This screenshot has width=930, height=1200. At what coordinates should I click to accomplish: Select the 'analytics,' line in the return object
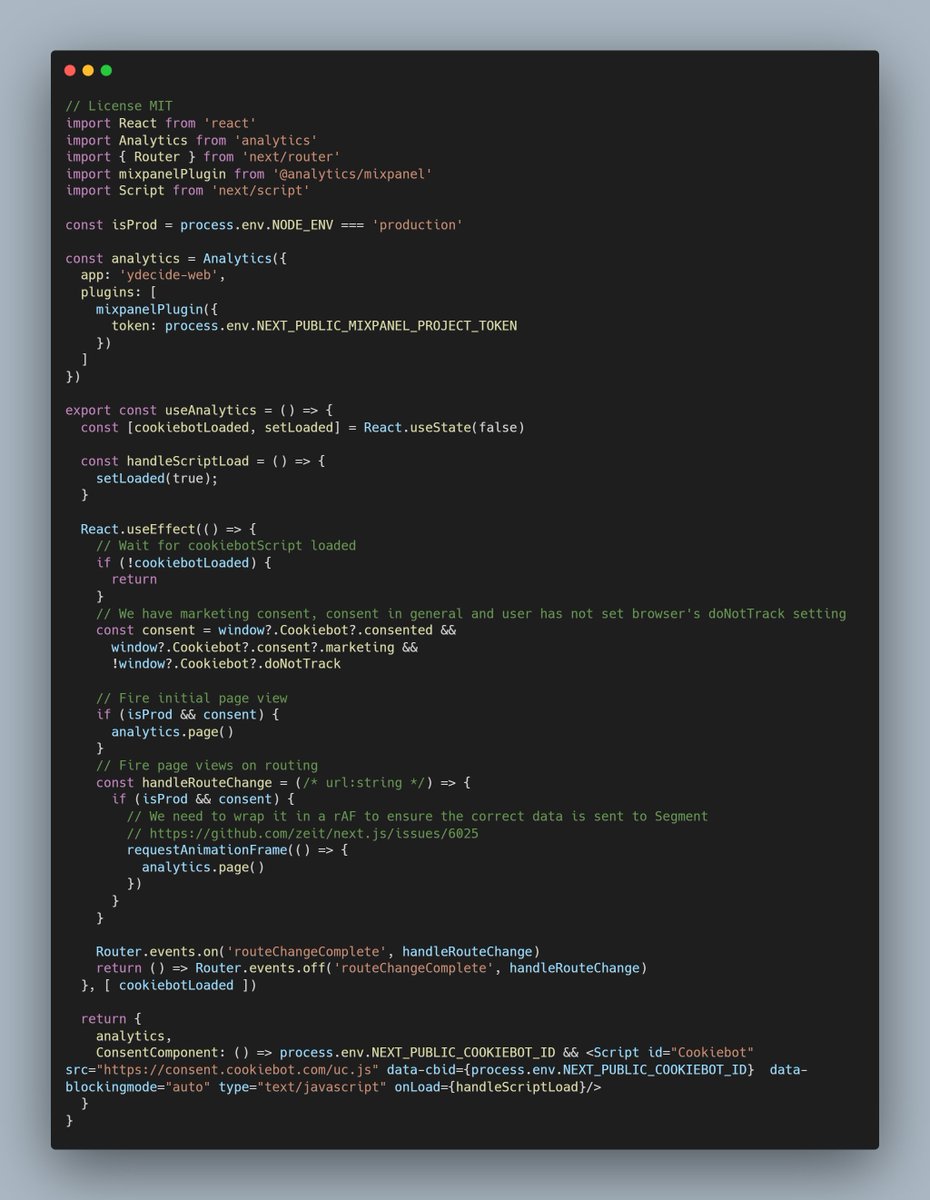click(x=134, y=1036)
